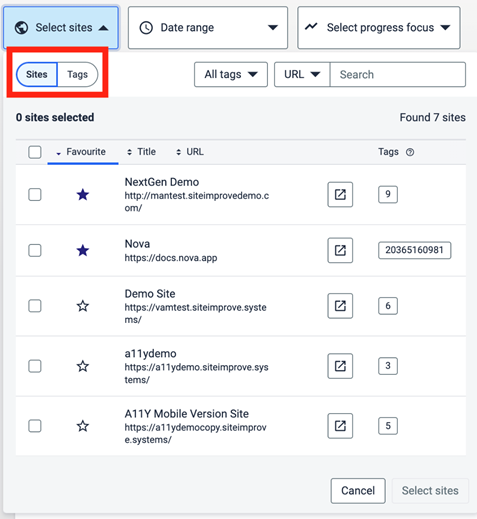Switch to the Tags tab

(77, 74)
